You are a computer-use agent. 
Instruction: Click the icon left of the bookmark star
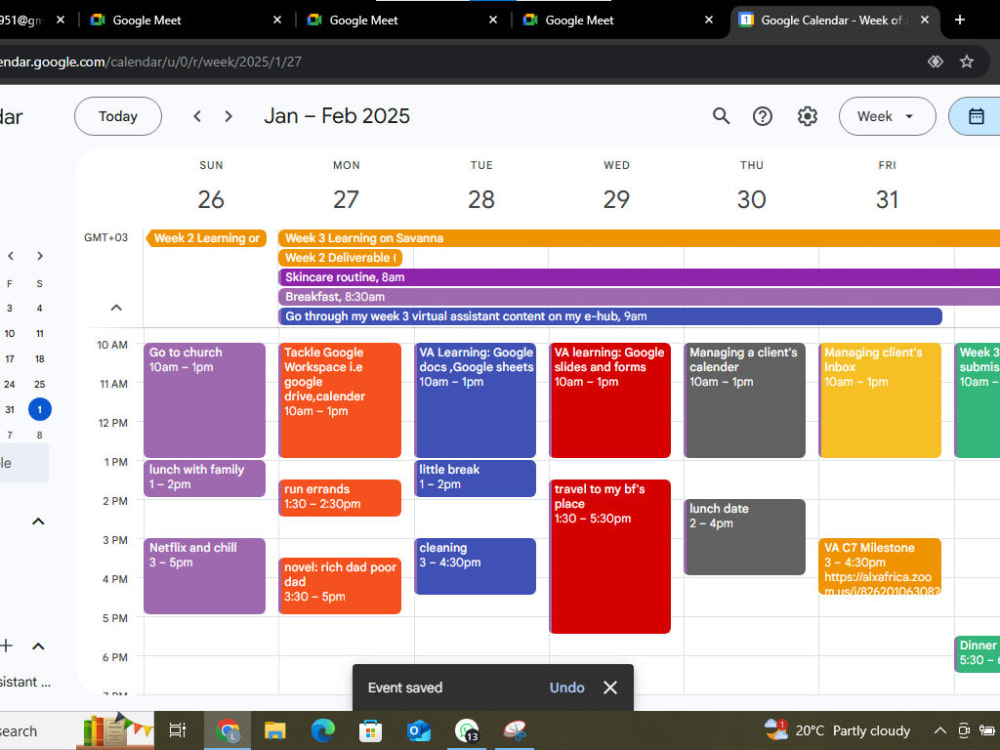click(935, 62)
